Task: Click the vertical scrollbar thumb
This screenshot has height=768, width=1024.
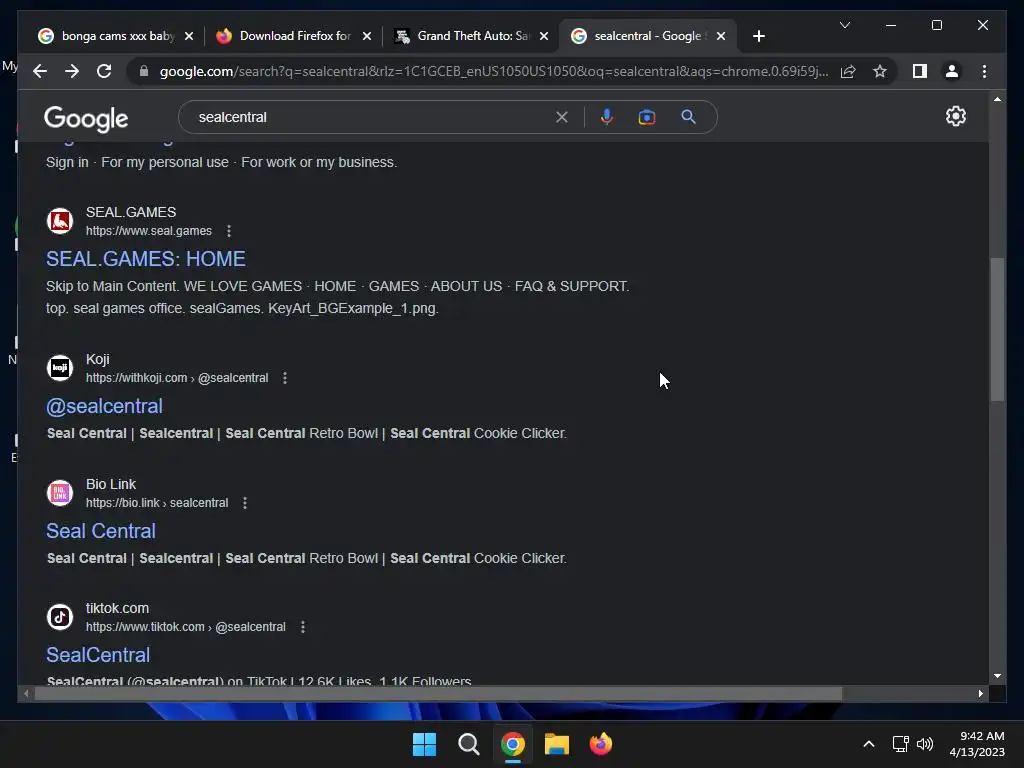Action: (x=997, y=329)
